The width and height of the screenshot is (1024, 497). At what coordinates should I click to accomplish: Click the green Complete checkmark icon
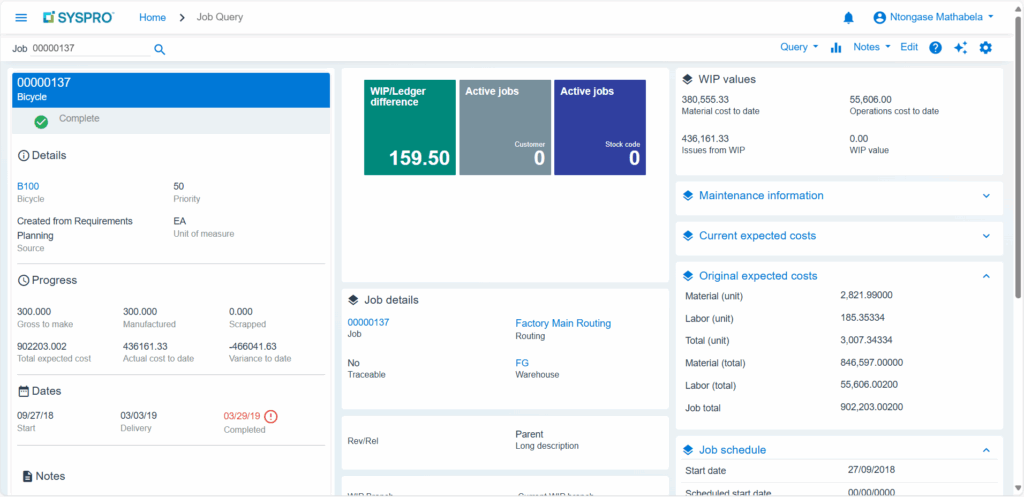click(41, 121)
